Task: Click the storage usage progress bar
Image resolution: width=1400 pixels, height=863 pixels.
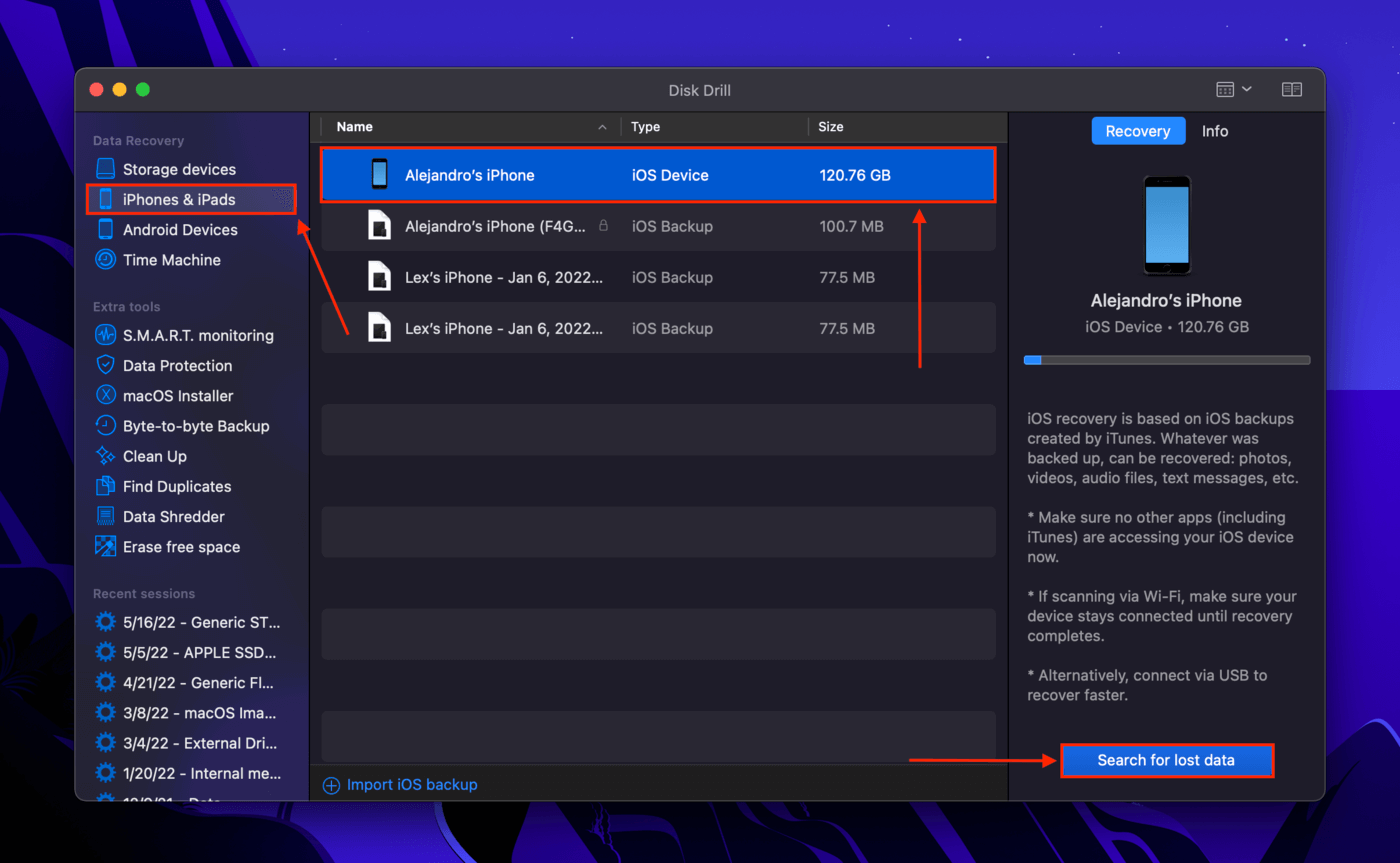Action: 1166,360
